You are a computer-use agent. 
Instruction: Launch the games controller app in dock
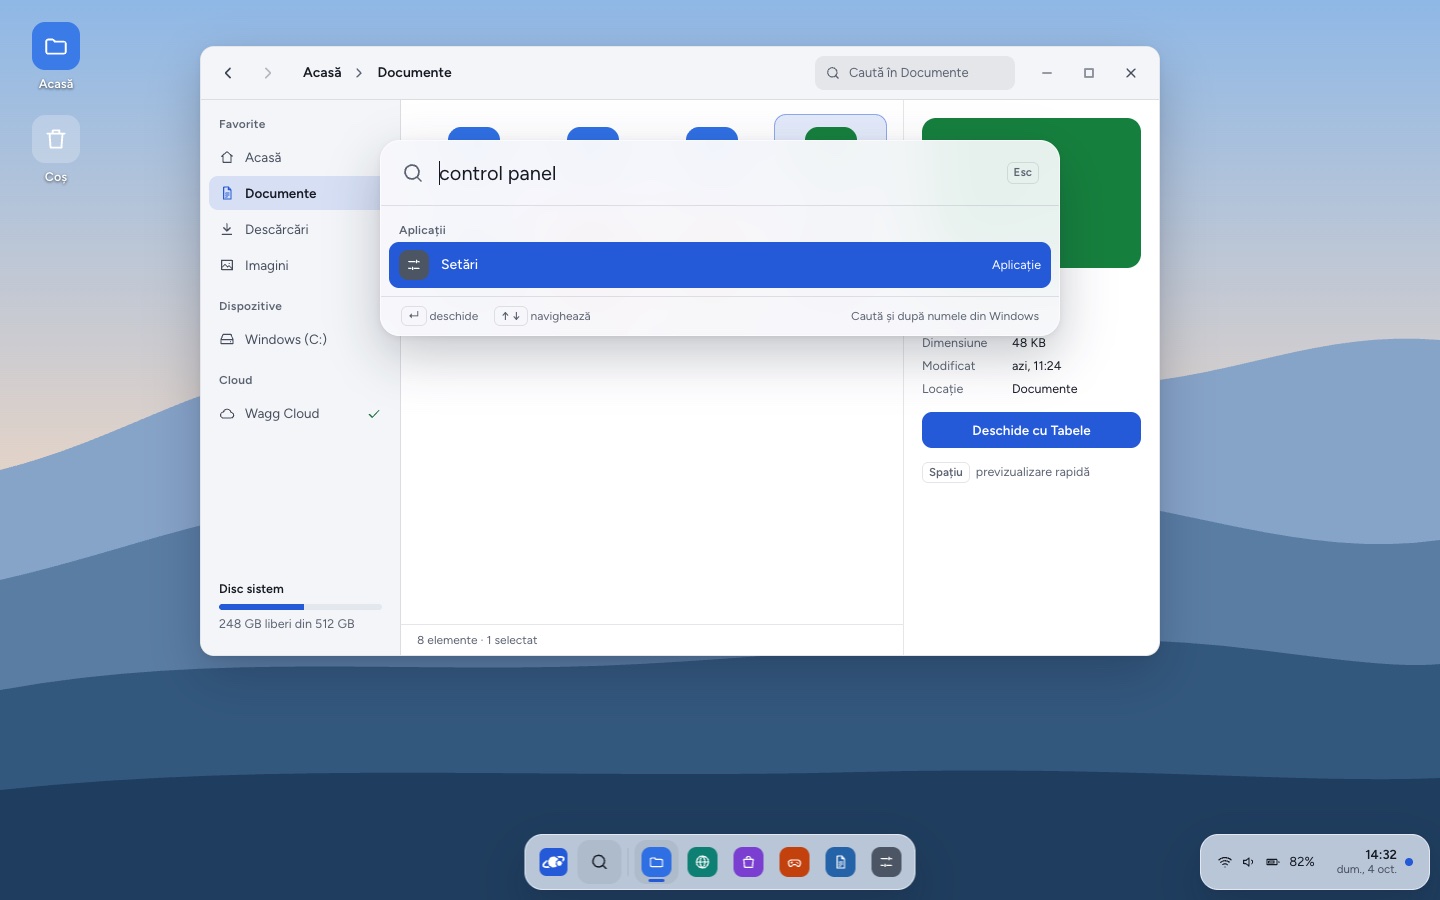(794, 862)
